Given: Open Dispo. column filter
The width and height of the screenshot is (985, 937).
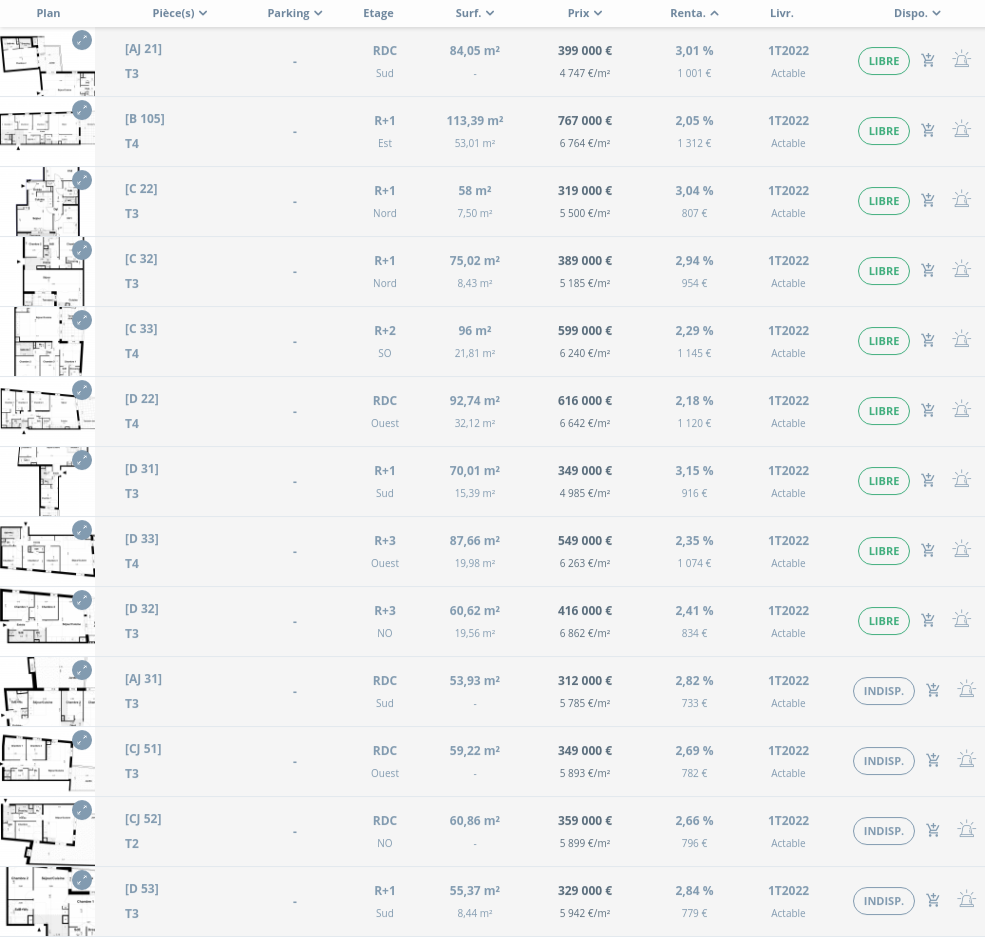Looking at the screenshot, I should [917, 13].
